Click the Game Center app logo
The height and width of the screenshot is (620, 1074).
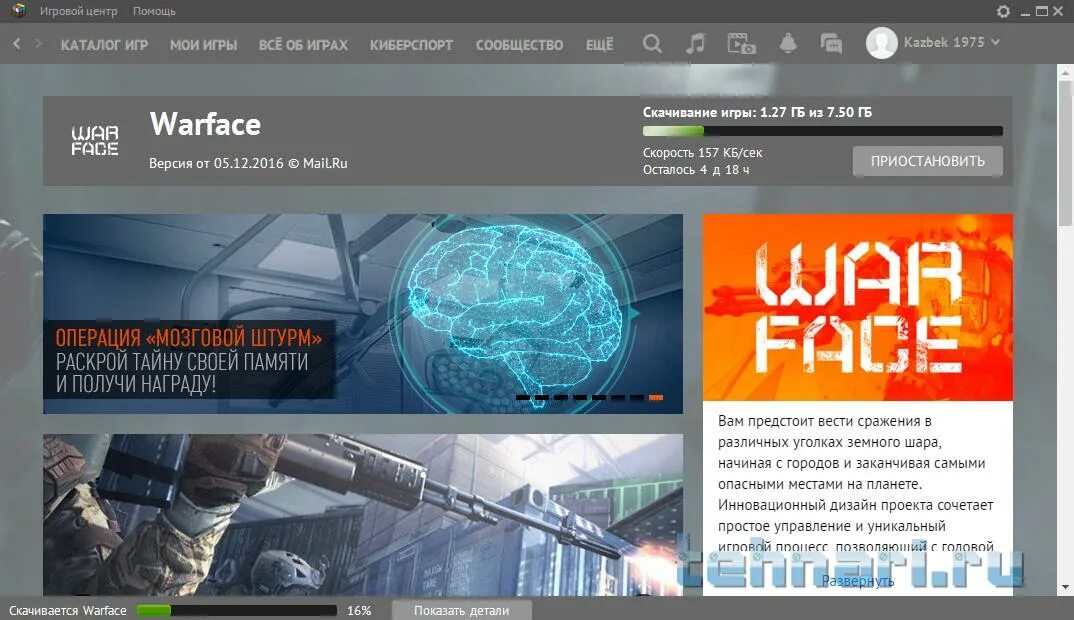pyautogui.click(x=18, y=10)
